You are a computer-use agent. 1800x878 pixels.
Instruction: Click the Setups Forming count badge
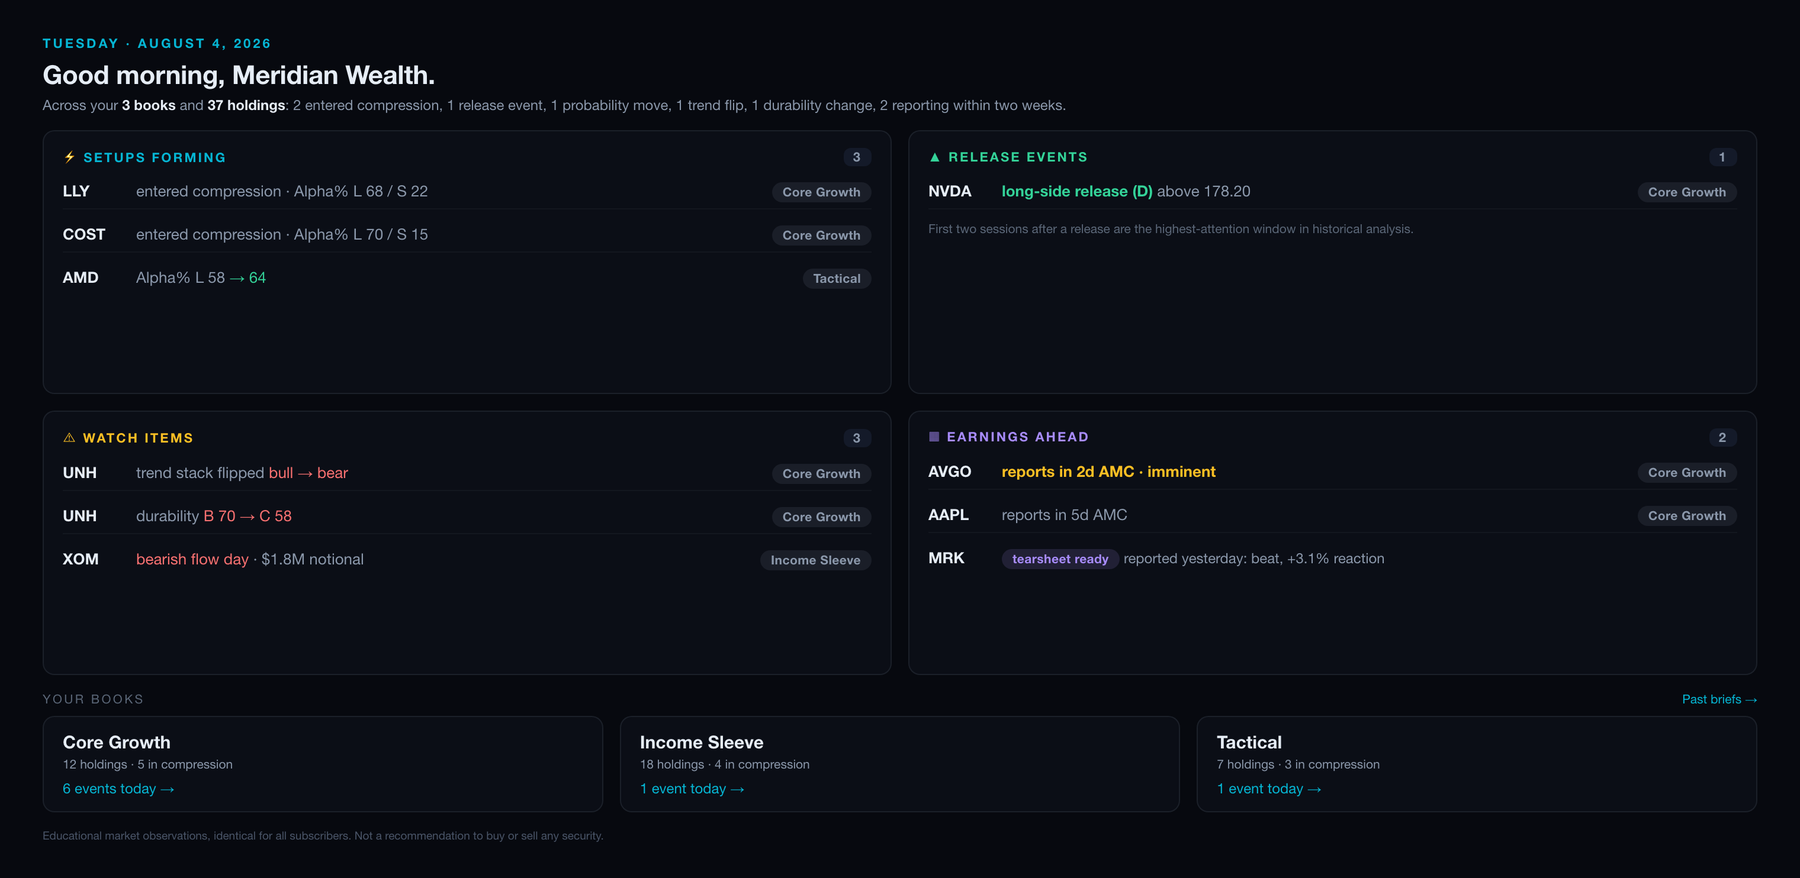856,157
